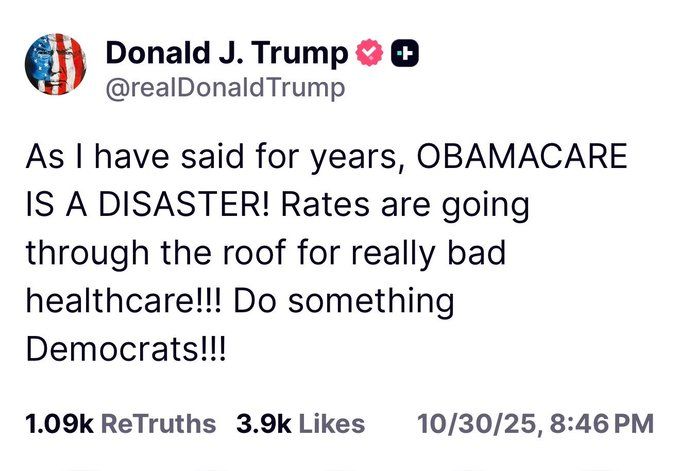View the ReTruths label list
This screenshot has height=471, width=680.
[158, 424]
